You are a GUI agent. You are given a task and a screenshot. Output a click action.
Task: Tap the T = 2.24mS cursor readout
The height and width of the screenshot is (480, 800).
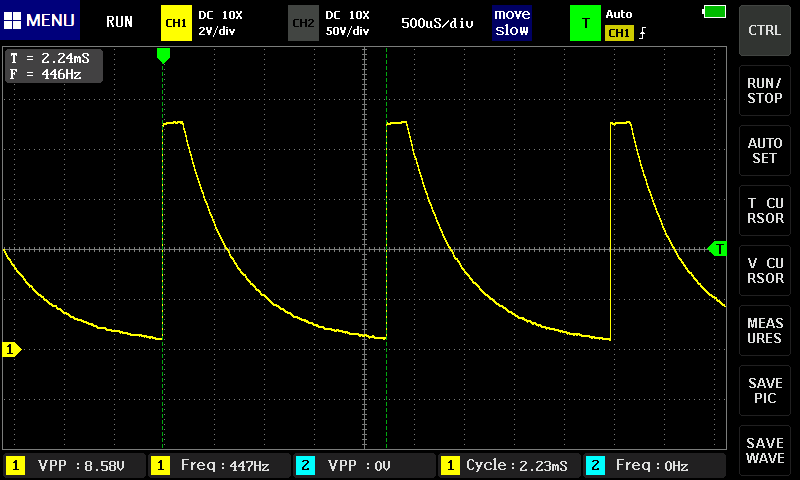point(50,58)
